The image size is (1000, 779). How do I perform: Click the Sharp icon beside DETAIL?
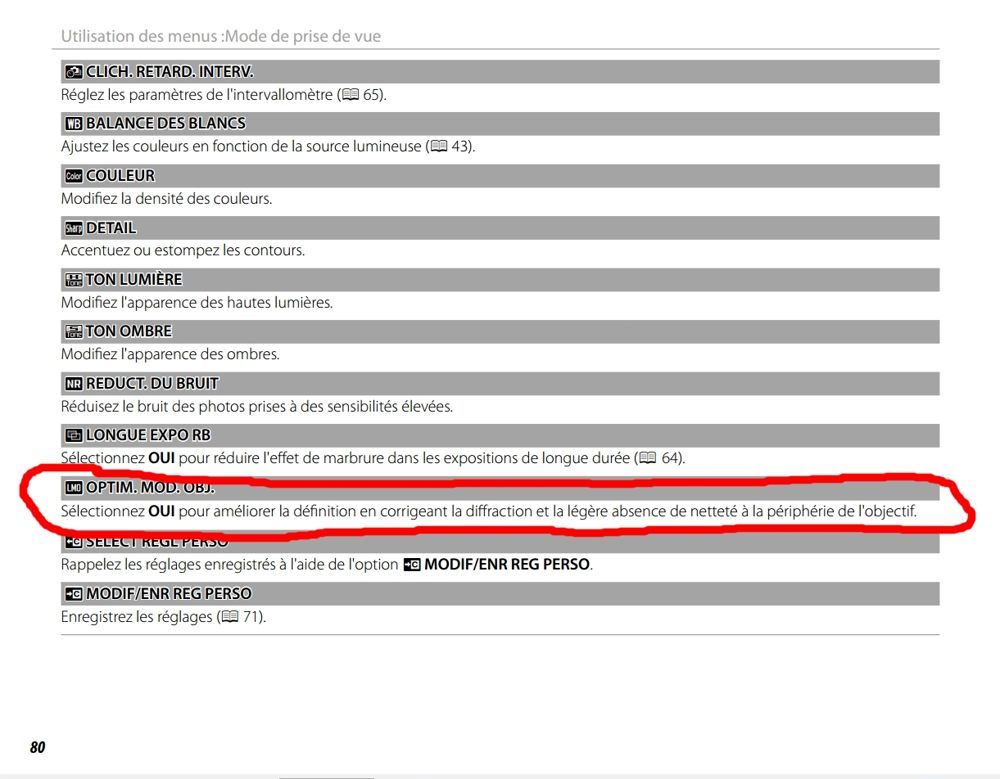point(73,228)
